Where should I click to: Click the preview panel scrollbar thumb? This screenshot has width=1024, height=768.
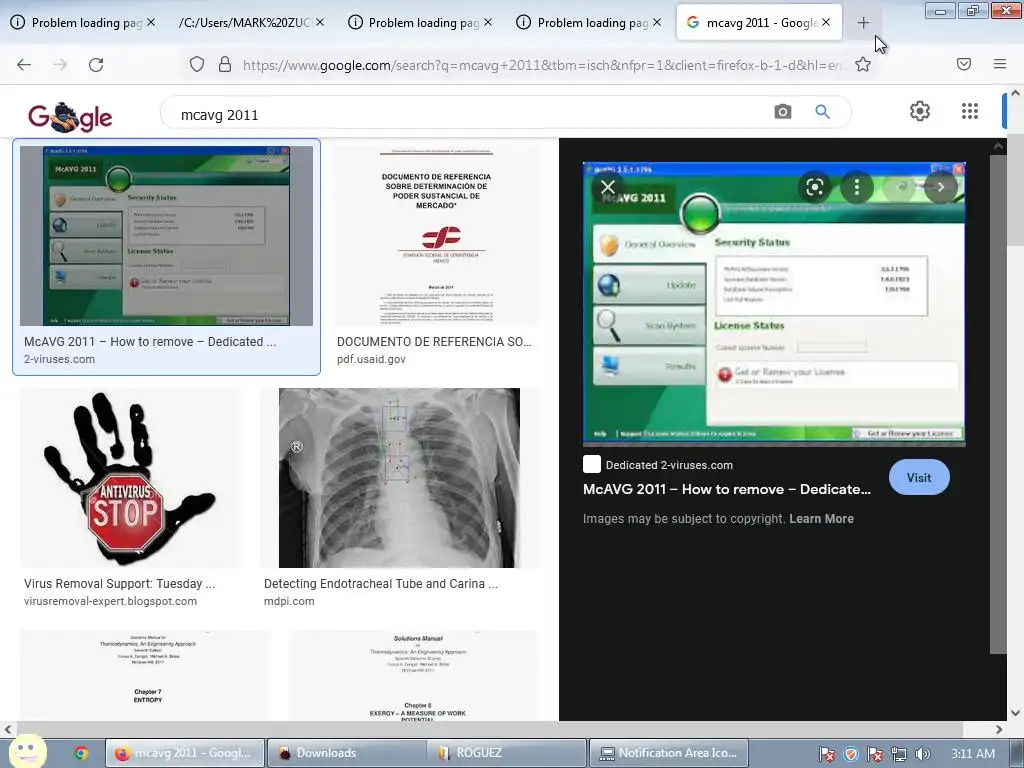998,403
